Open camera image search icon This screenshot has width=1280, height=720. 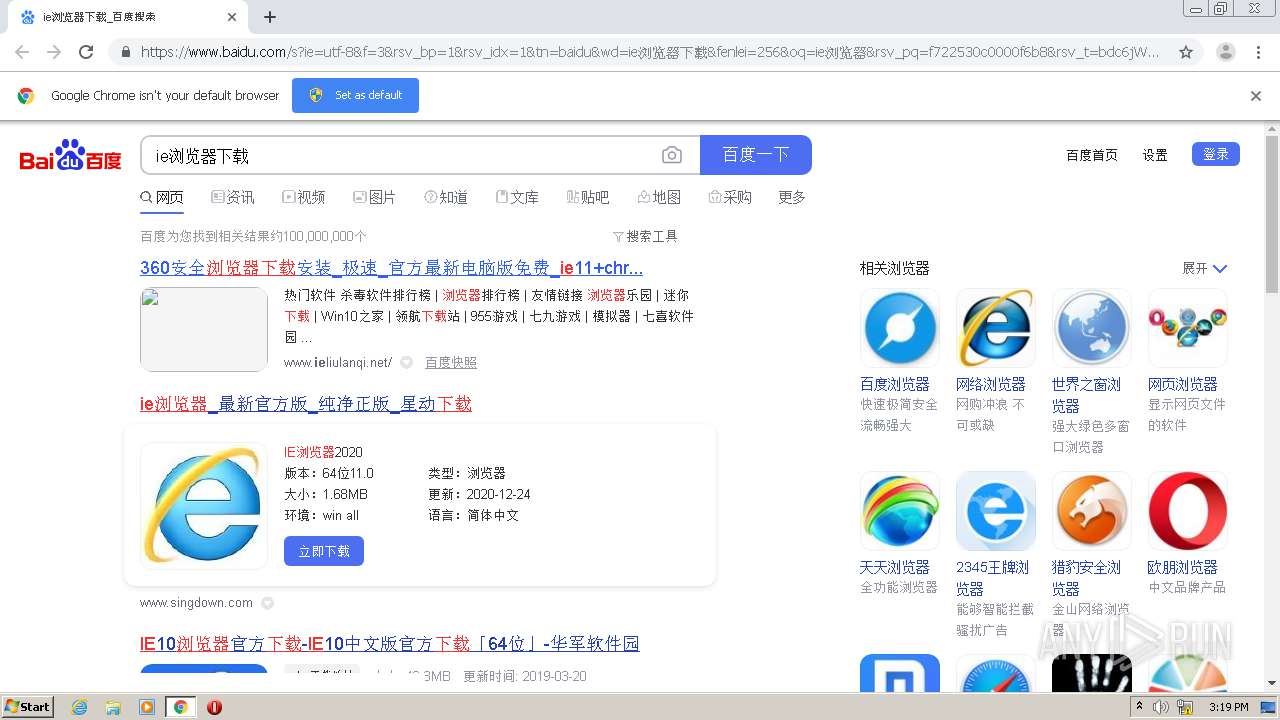(x=672, y=155)
